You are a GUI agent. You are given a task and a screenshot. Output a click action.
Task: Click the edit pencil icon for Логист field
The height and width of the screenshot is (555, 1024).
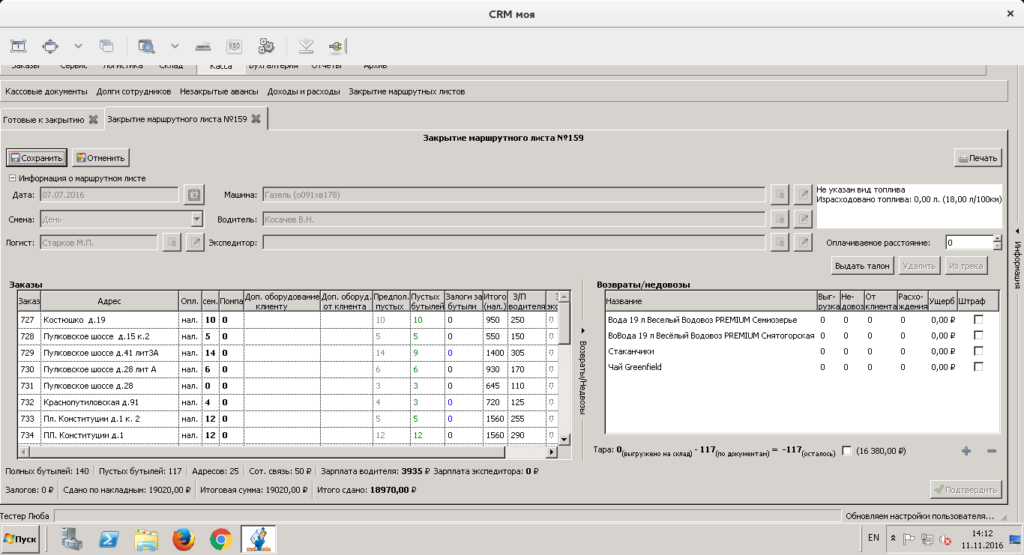click(195, 242)
